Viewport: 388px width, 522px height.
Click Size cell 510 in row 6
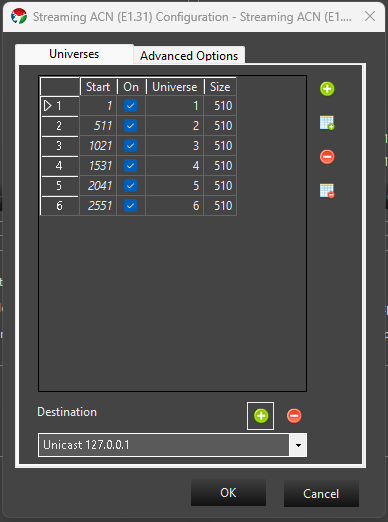[x=220, y=206]
